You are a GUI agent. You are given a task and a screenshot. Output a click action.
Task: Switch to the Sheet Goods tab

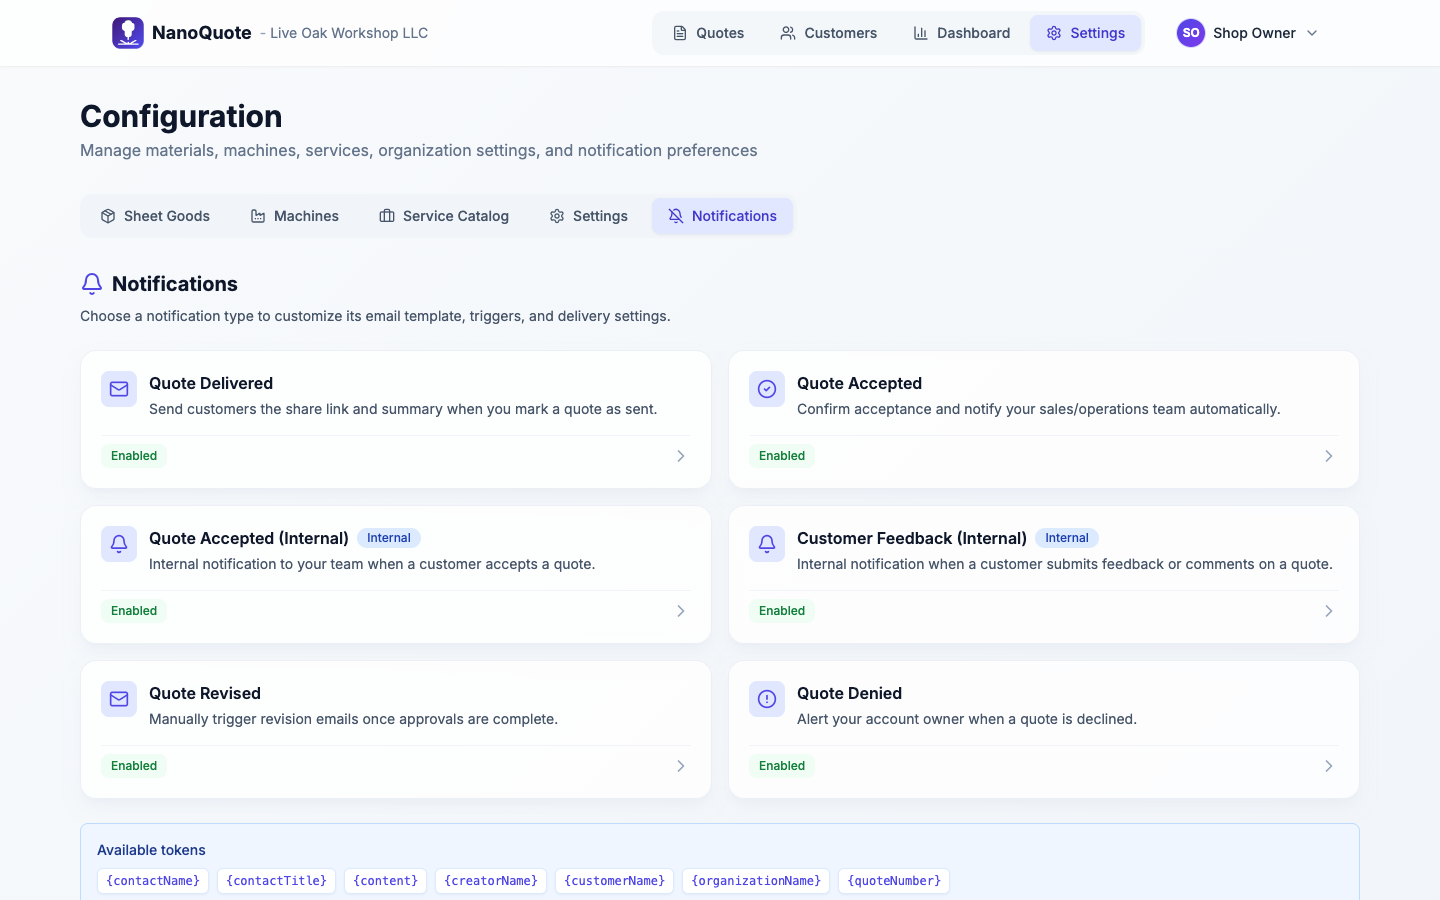[x=155, y=216]
